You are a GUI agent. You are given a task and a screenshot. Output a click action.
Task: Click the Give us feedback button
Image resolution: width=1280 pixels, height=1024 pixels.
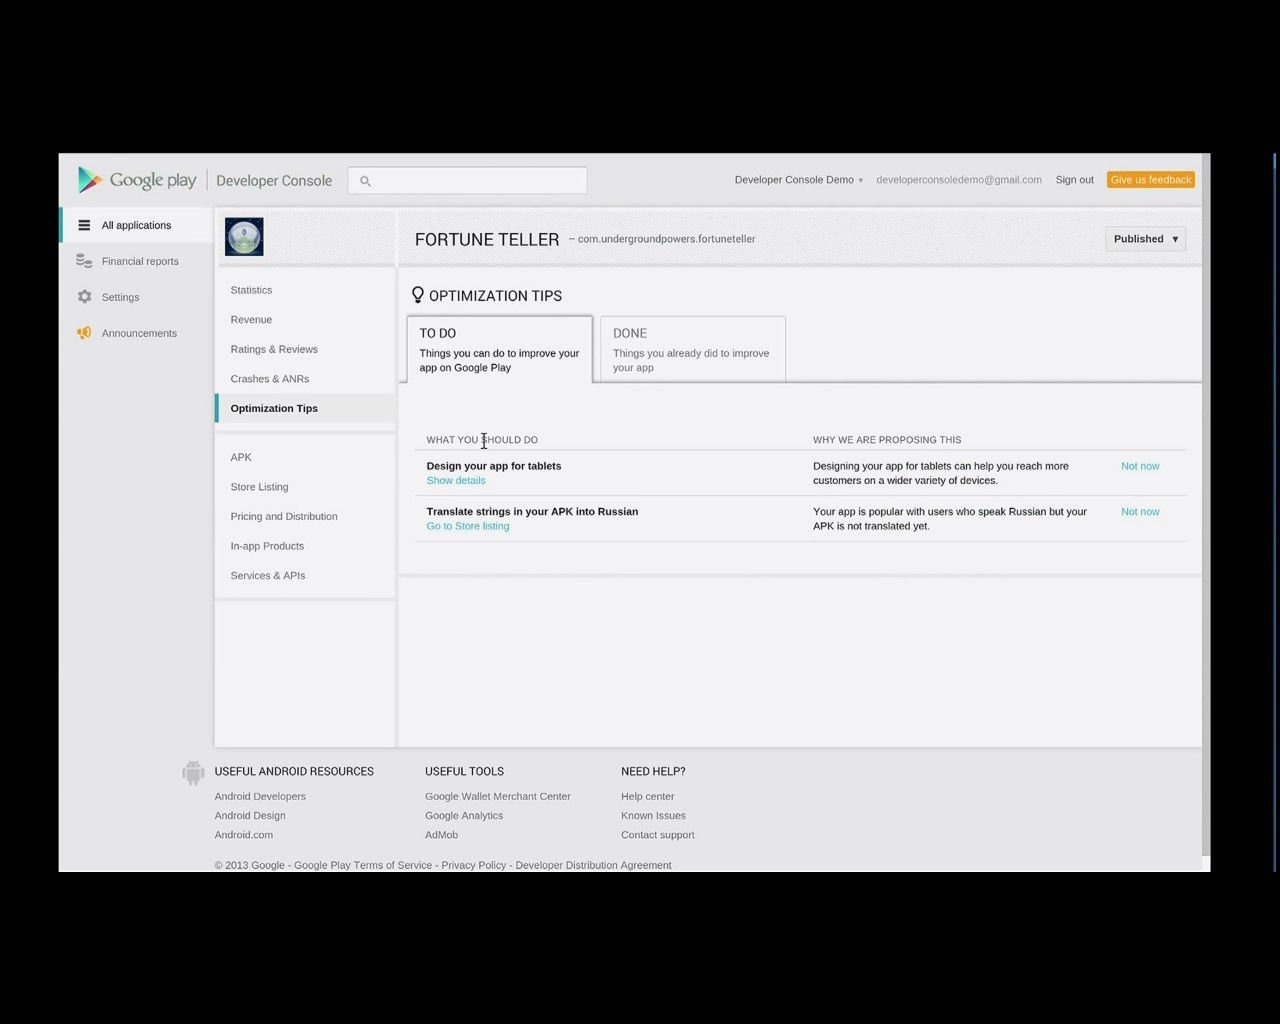[x=1151, y=180]
